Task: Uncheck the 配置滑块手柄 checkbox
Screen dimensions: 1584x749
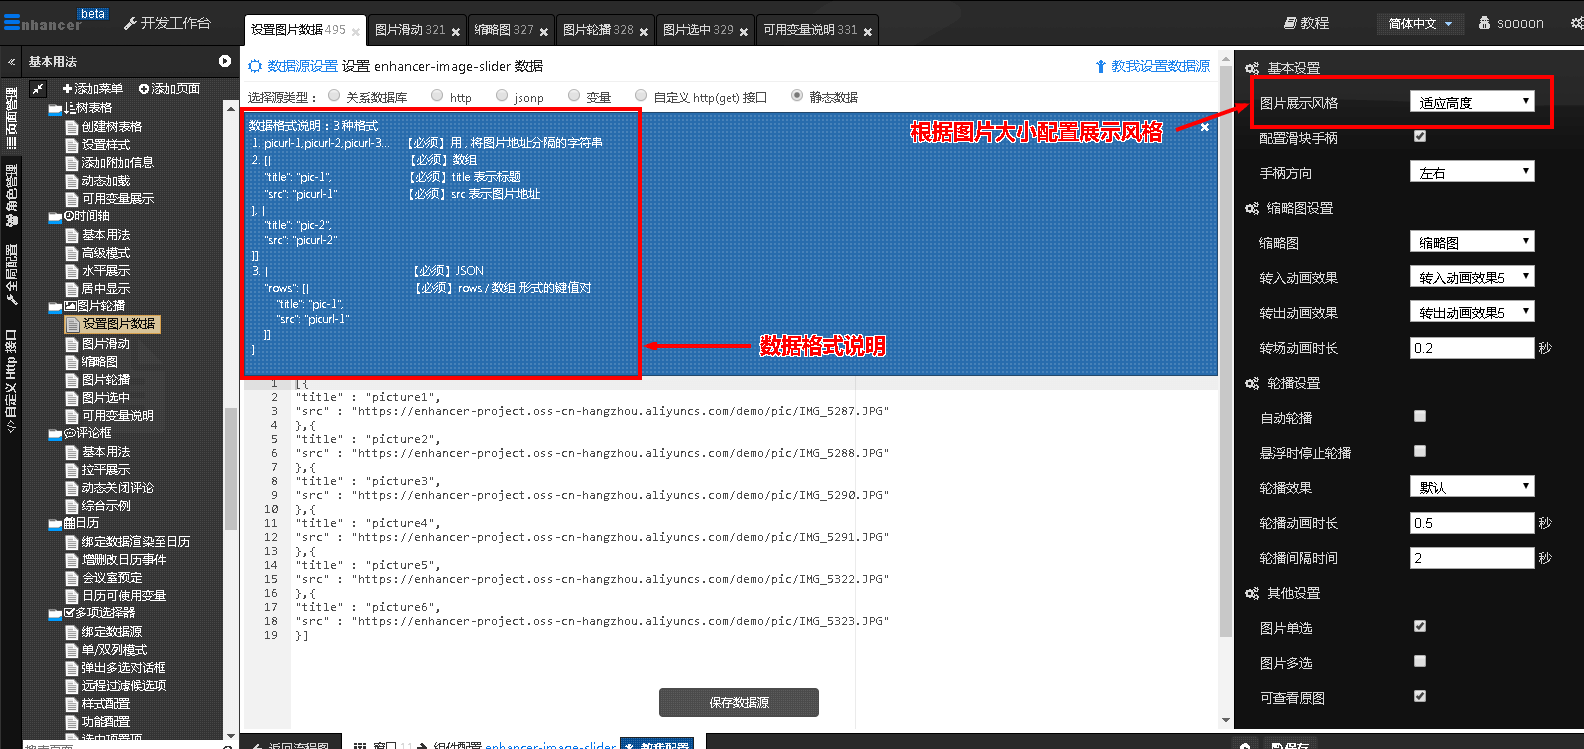Action: [1420, 136]
